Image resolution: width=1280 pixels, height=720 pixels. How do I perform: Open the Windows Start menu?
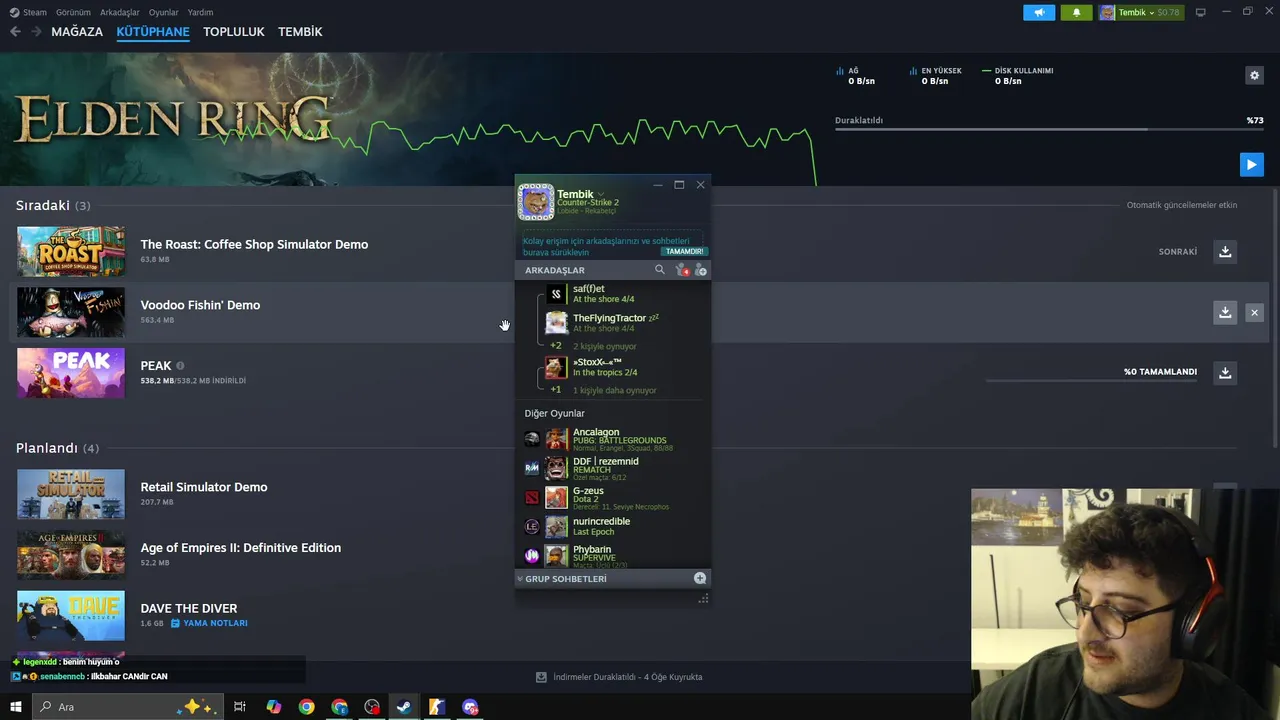click(x=15, y=707)
